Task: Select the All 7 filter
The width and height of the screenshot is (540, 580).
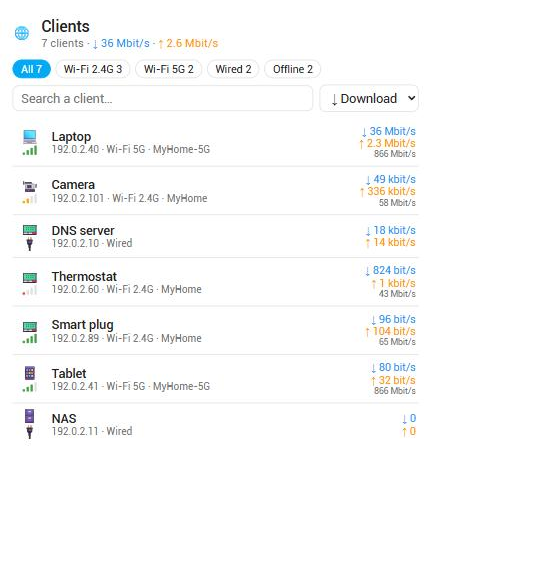Action: (x=31, y=69)
